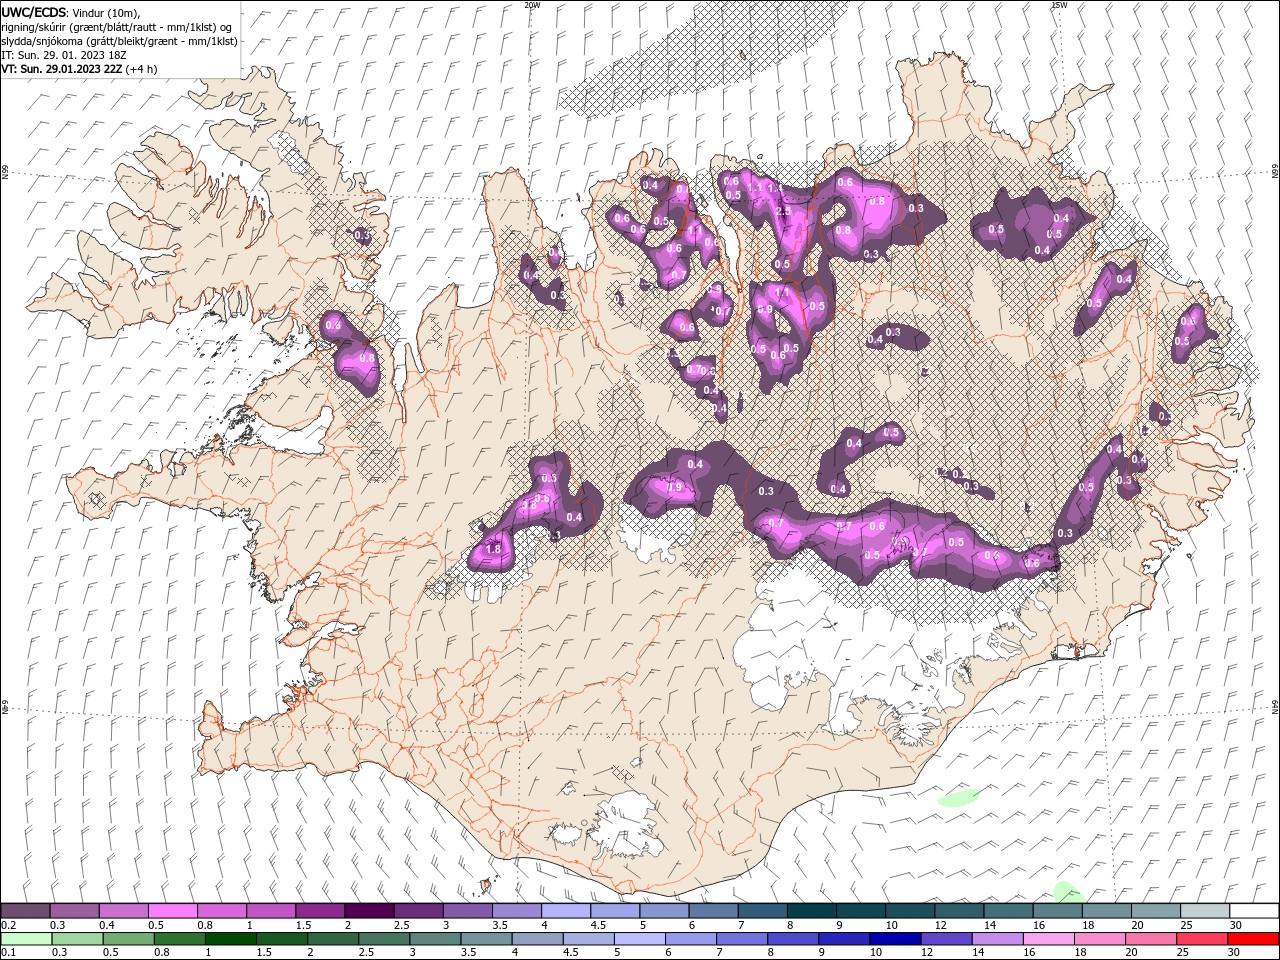Click the pink swatch between 0.5 and 0.8, top scale

pyautogui.click(x=172, y=911)
